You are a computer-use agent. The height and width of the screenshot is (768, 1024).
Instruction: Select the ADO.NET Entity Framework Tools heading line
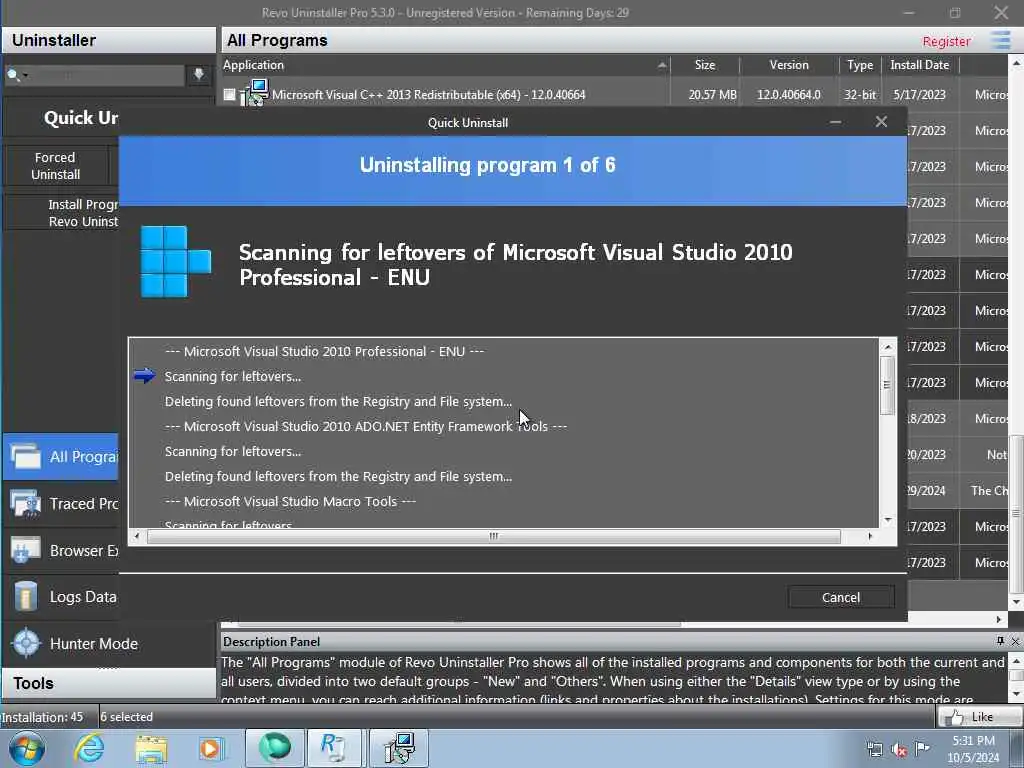(x=366, y=426)
